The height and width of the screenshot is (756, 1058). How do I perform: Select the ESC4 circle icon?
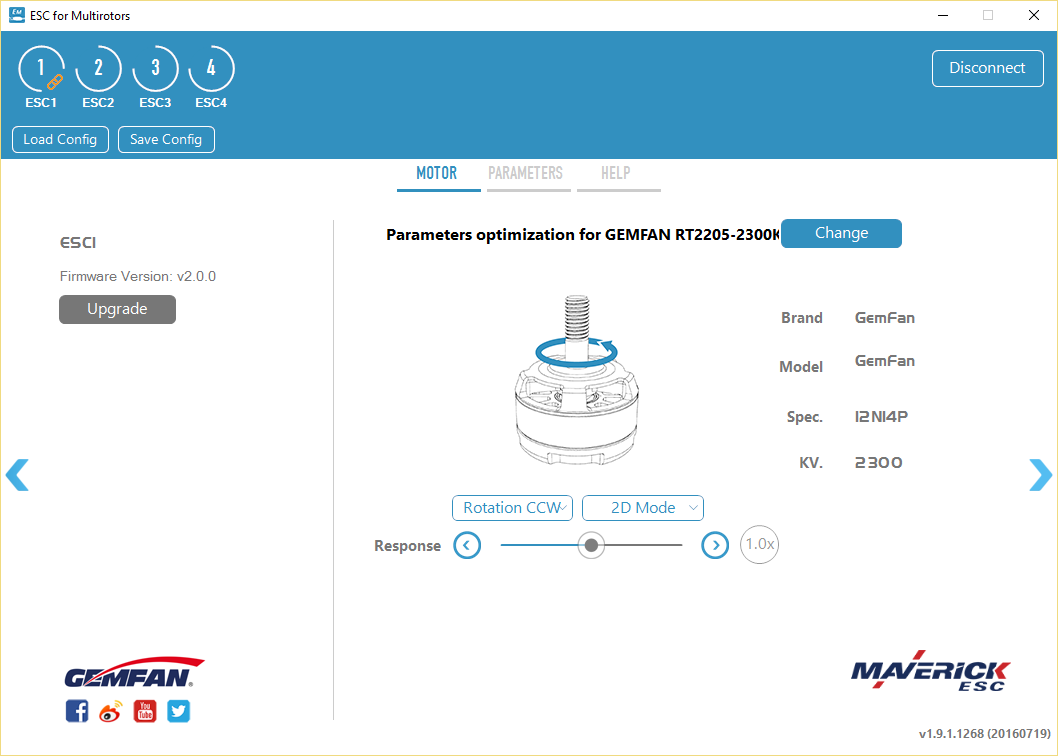[211, 68]
